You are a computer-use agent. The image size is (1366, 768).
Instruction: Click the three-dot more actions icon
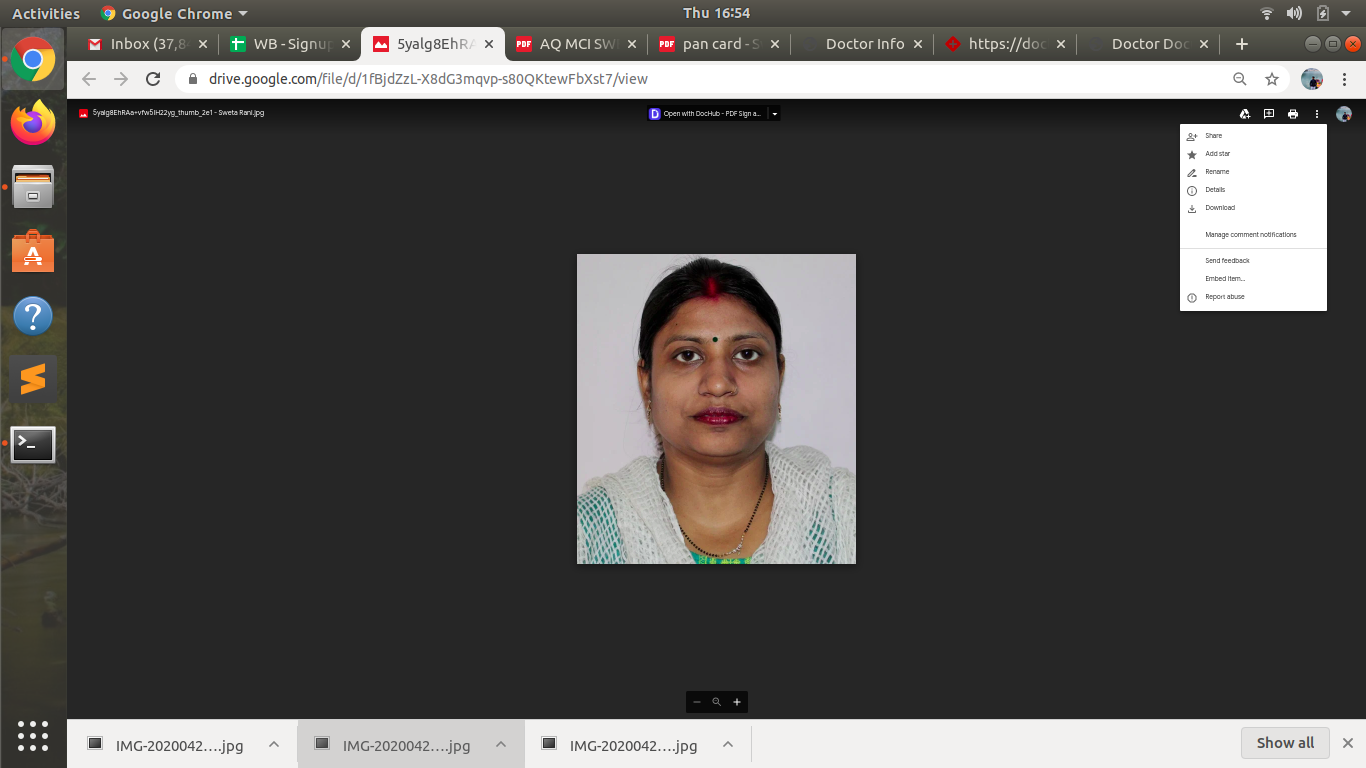(x=1317, y=114)
